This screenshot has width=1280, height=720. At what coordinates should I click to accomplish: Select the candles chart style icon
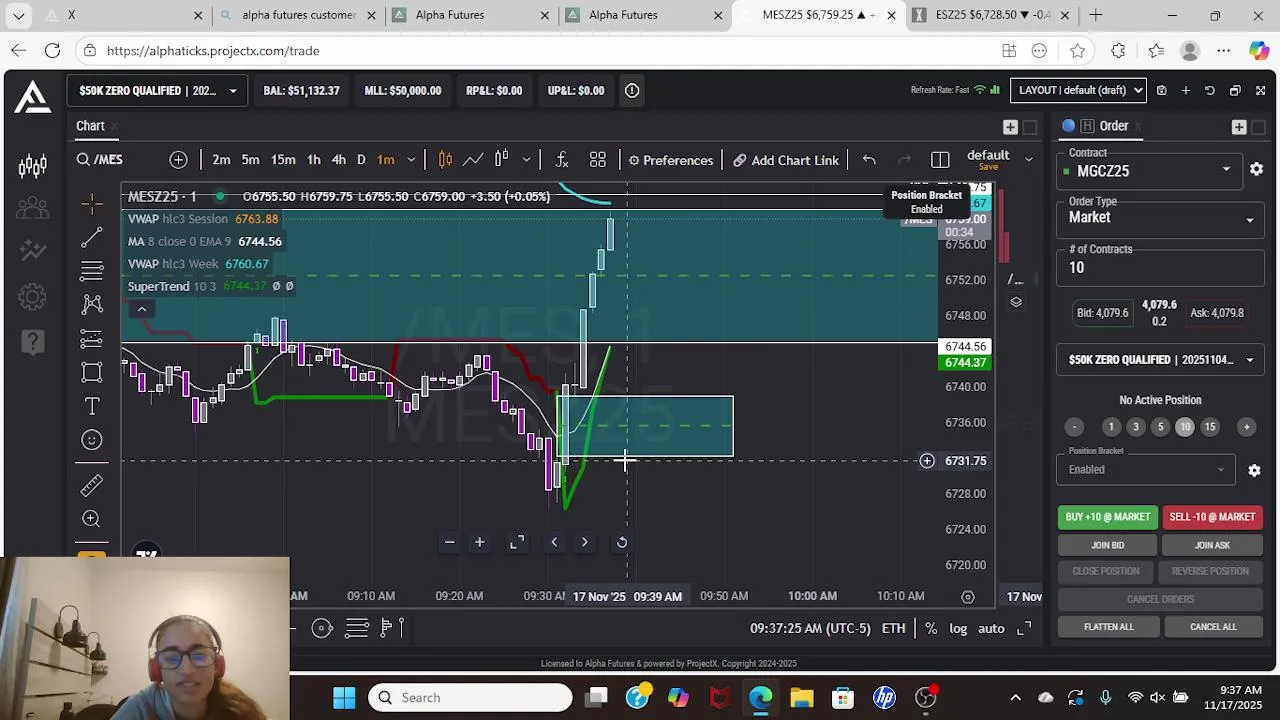(445, 160)
